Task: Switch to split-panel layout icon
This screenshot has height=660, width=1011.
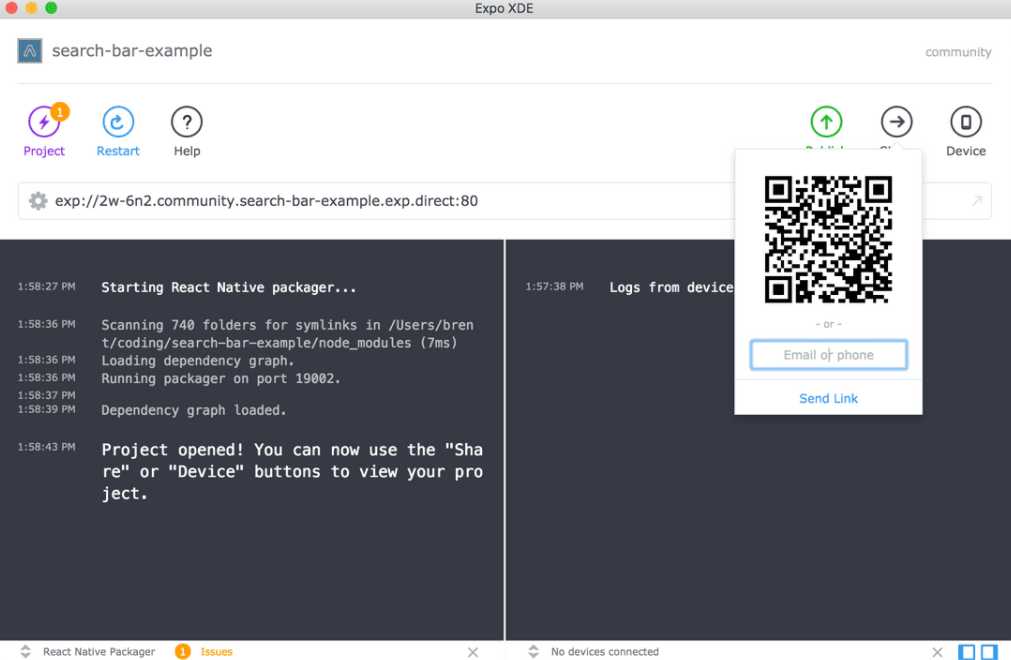Action: pos(989,652)
